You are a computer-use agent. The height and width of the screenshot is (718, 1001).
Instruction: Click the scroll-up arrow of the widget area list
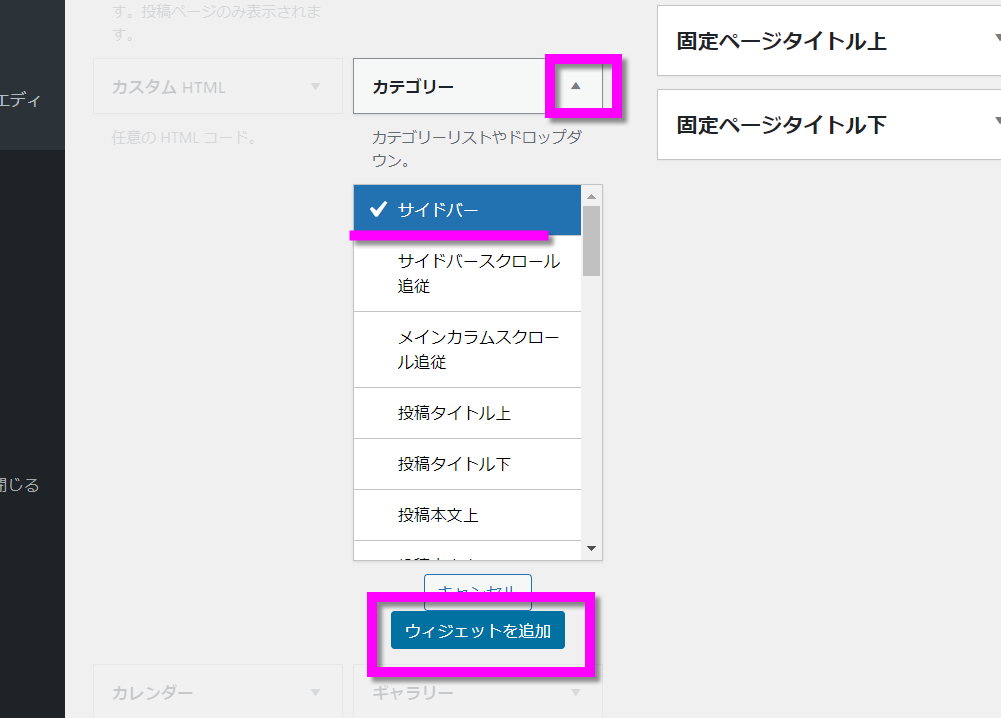point(591,195)
